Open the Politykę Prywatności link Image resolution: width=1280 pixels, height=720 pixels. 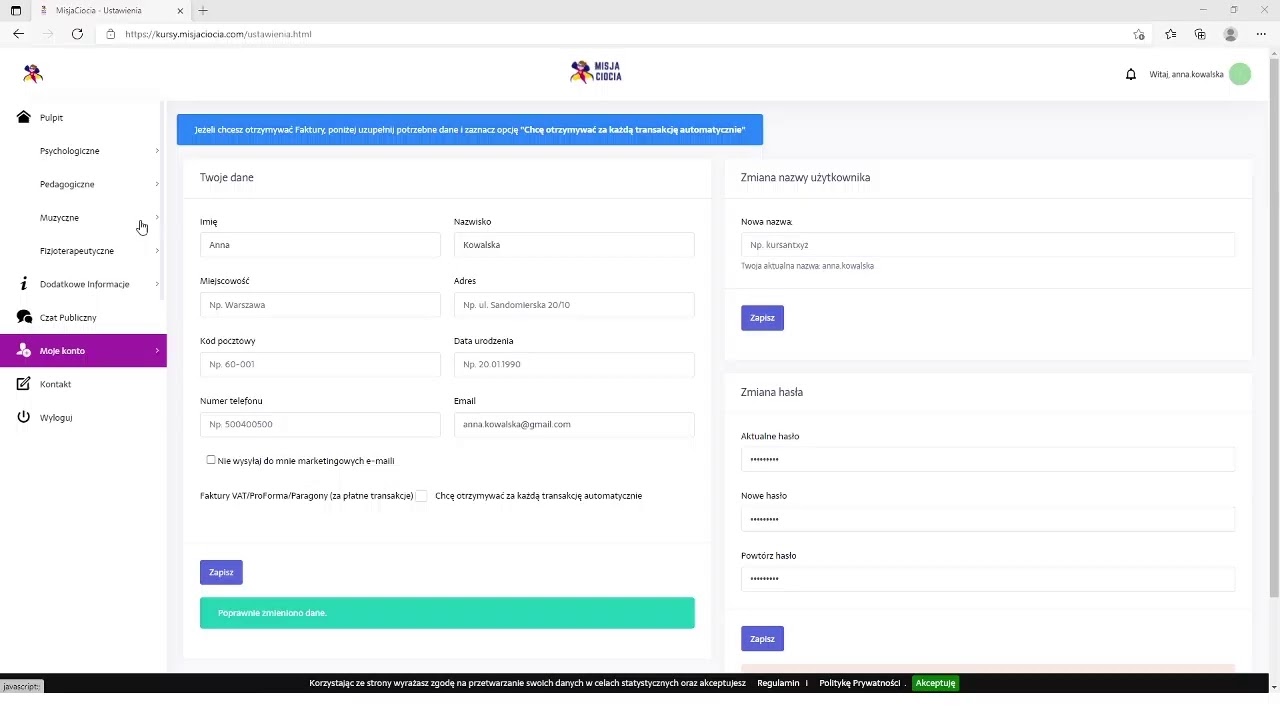tap(860, 683)
